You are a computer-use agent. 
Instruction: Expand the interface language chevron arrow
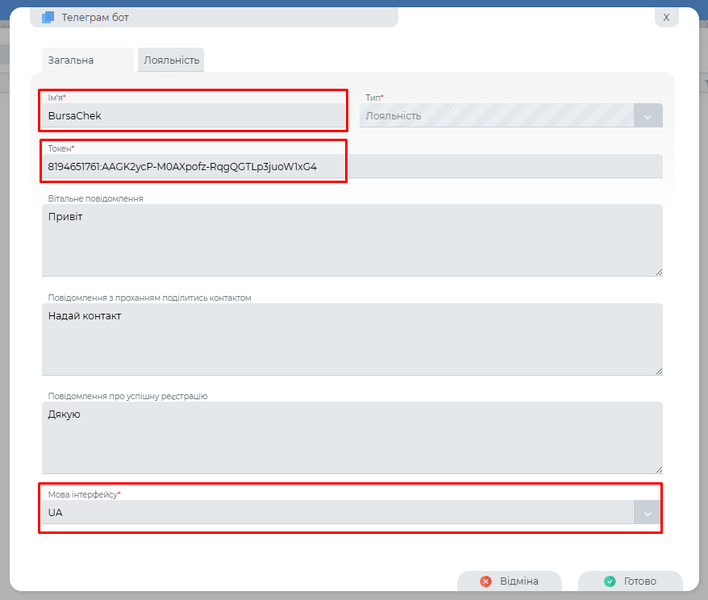[x=648, y=512]
